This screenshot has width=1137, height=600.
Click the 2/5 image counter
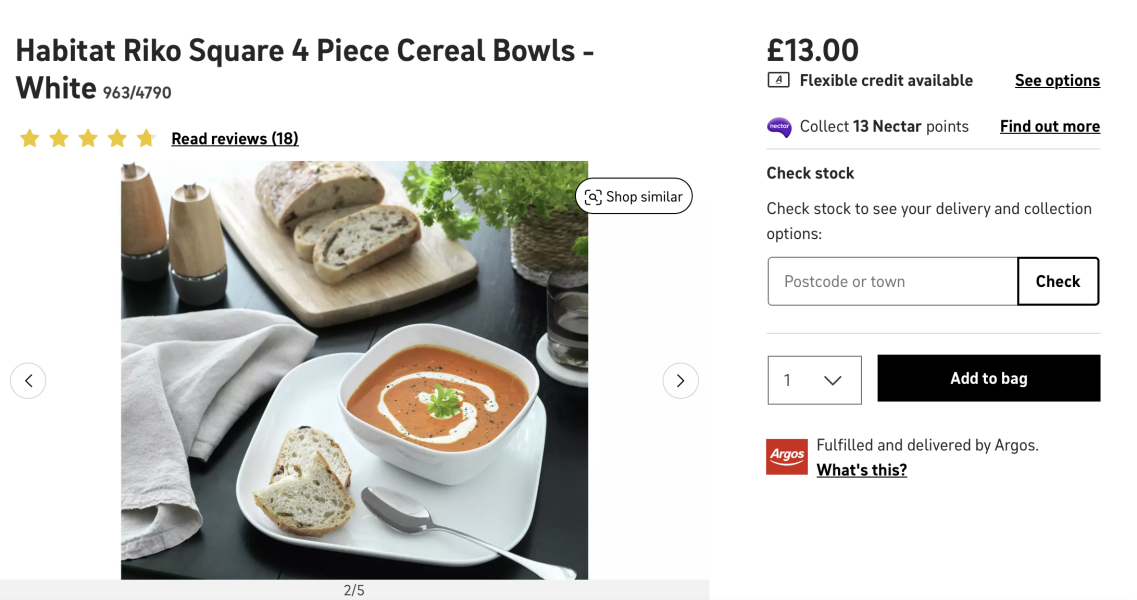pos(354,589)
